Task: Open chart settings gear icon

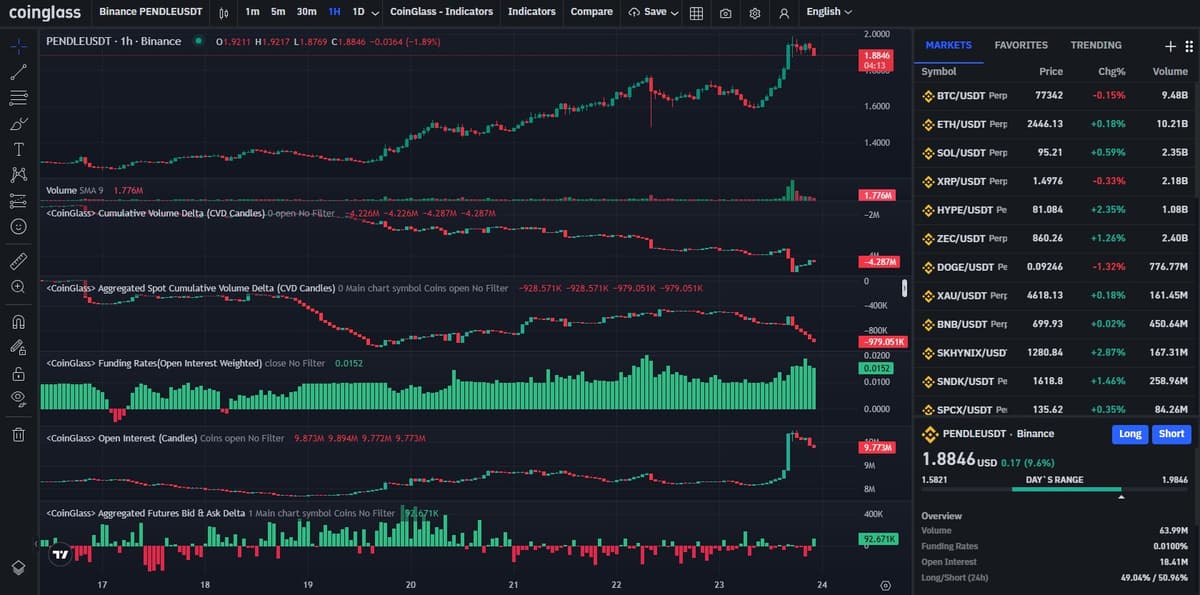Action: coord(755,12)
